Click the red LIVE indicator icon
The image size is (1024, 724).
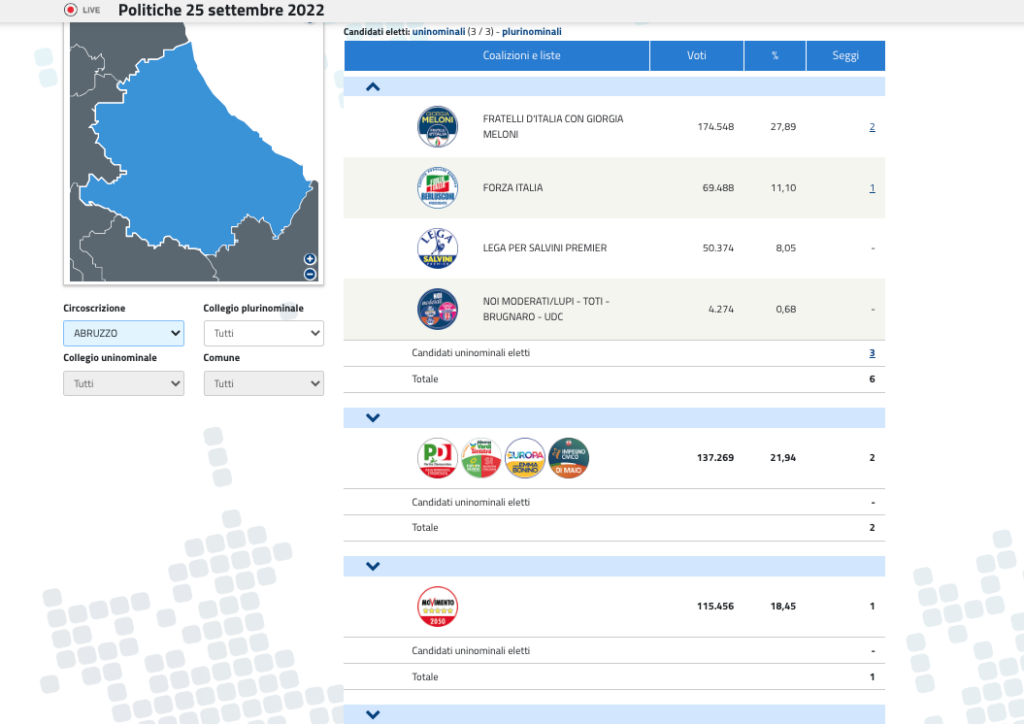71,10
